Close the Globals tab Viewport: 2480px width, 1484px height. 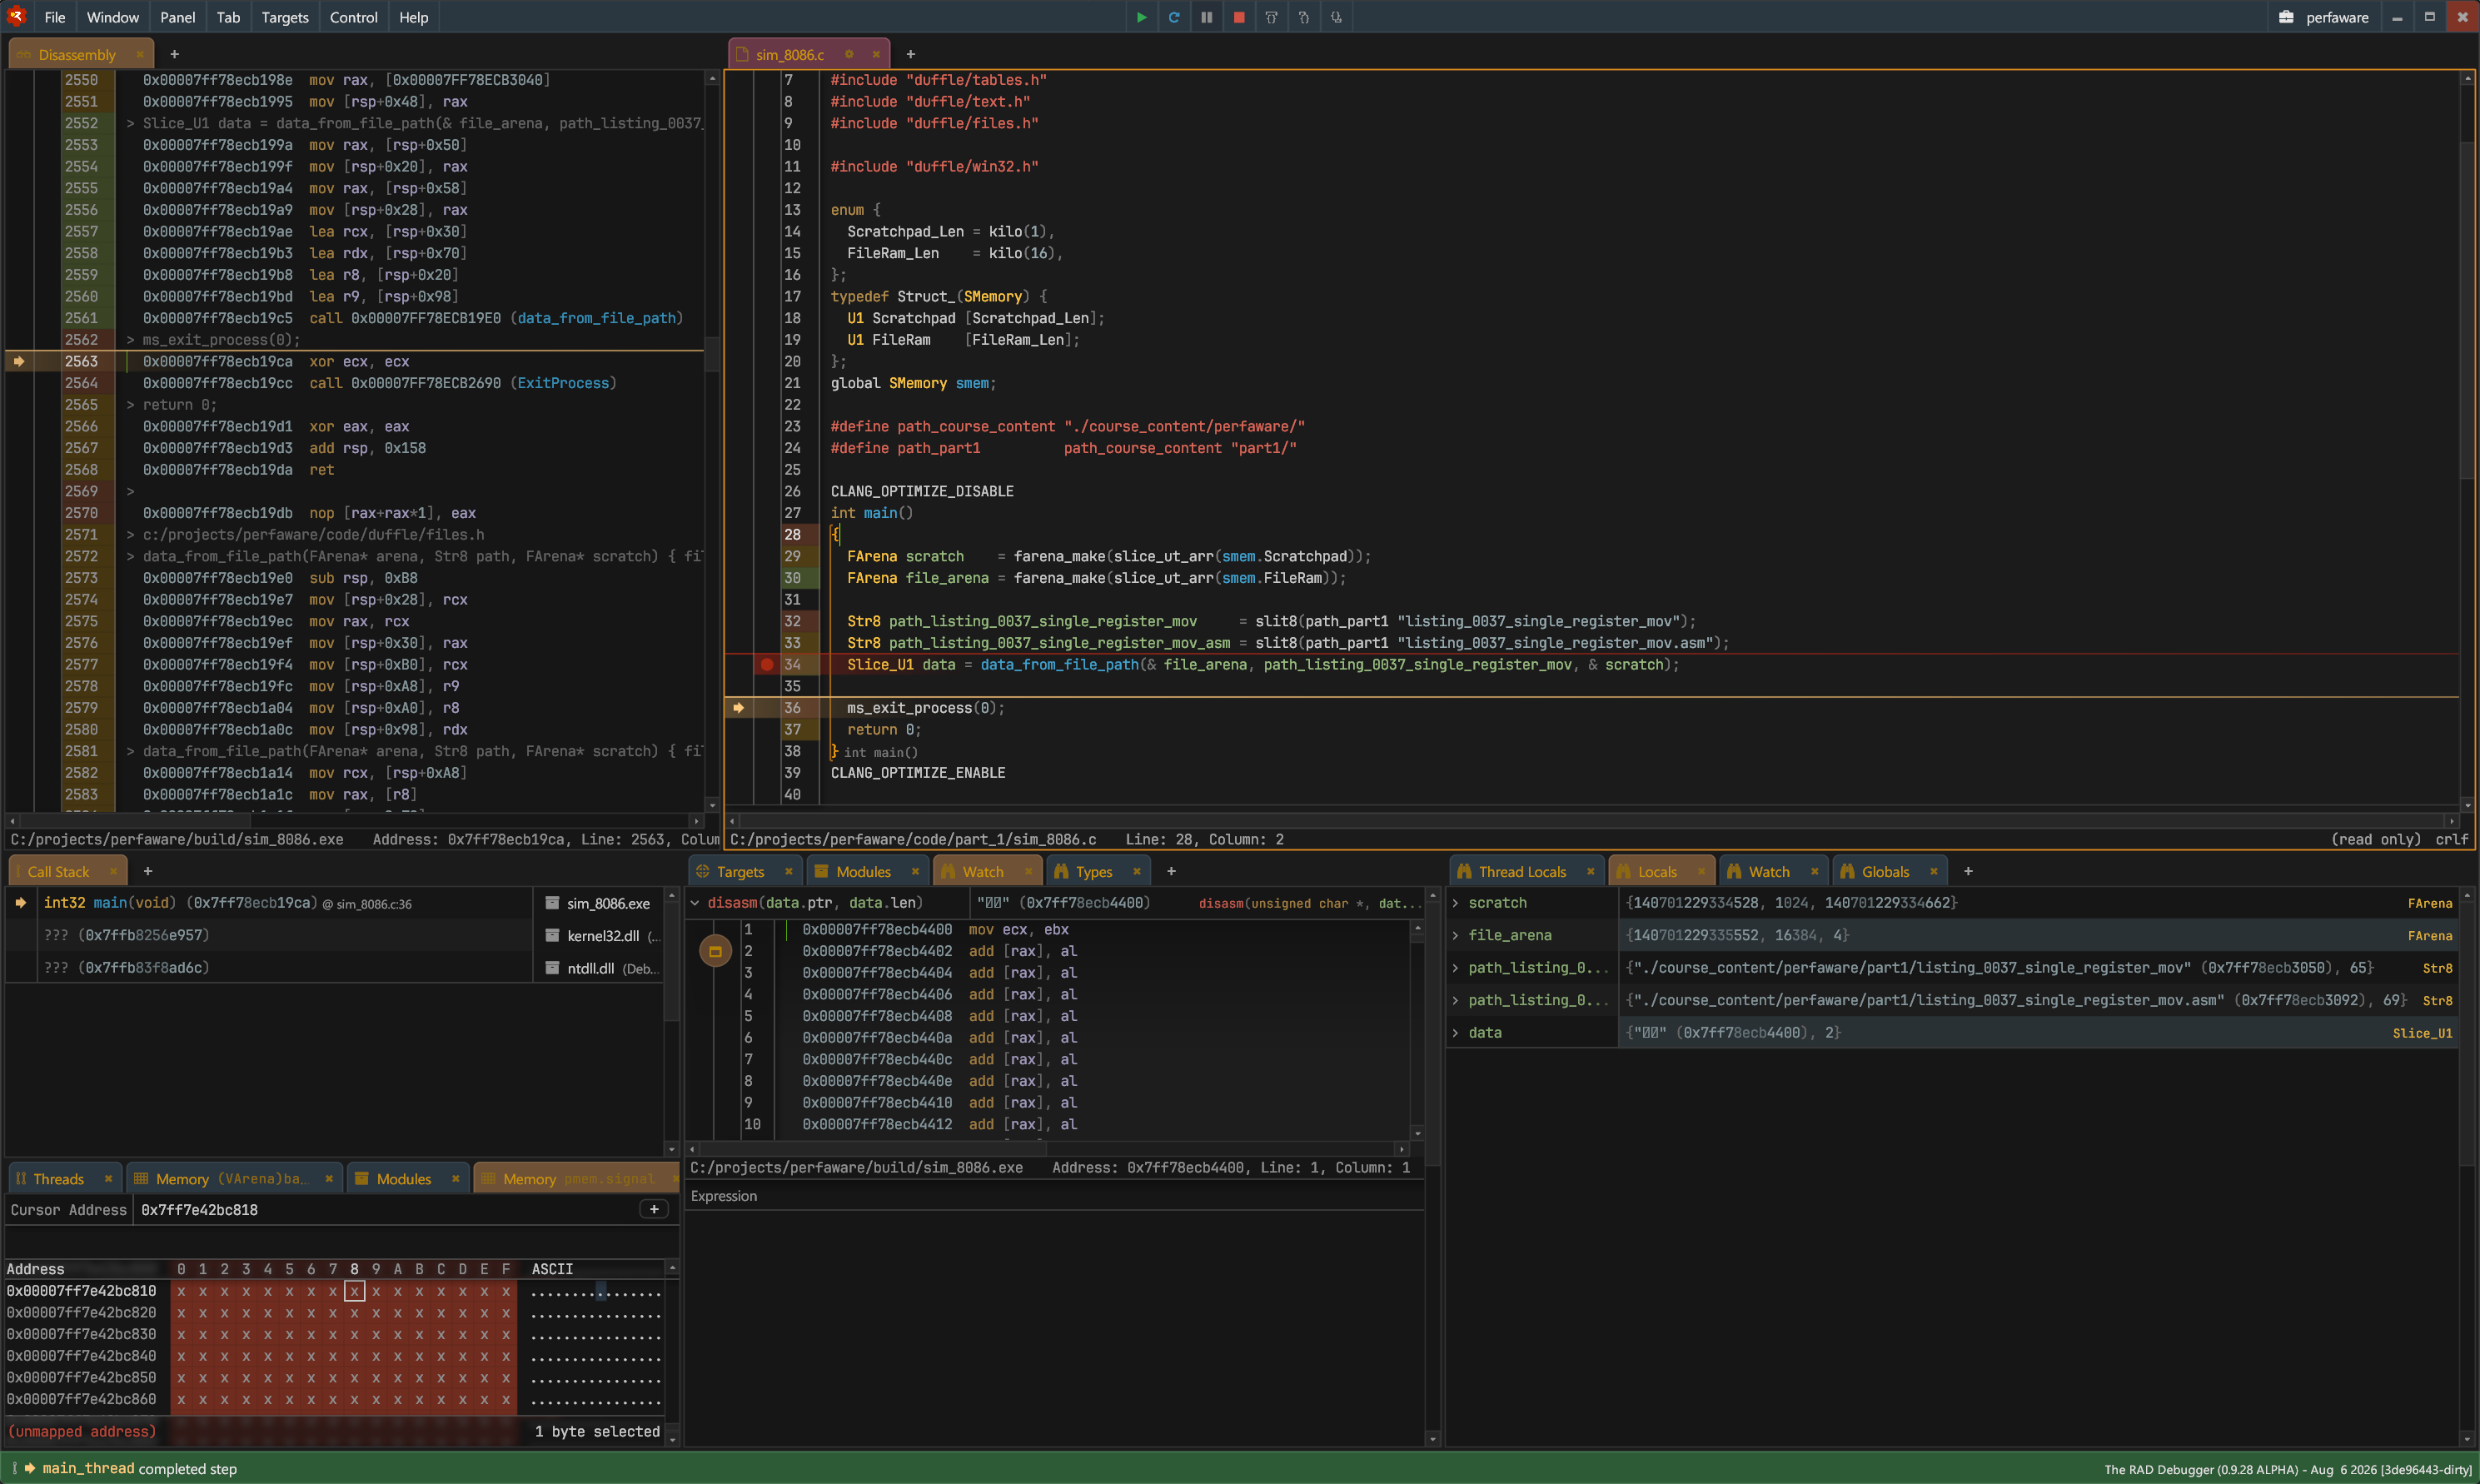(x=1934, y=871)
